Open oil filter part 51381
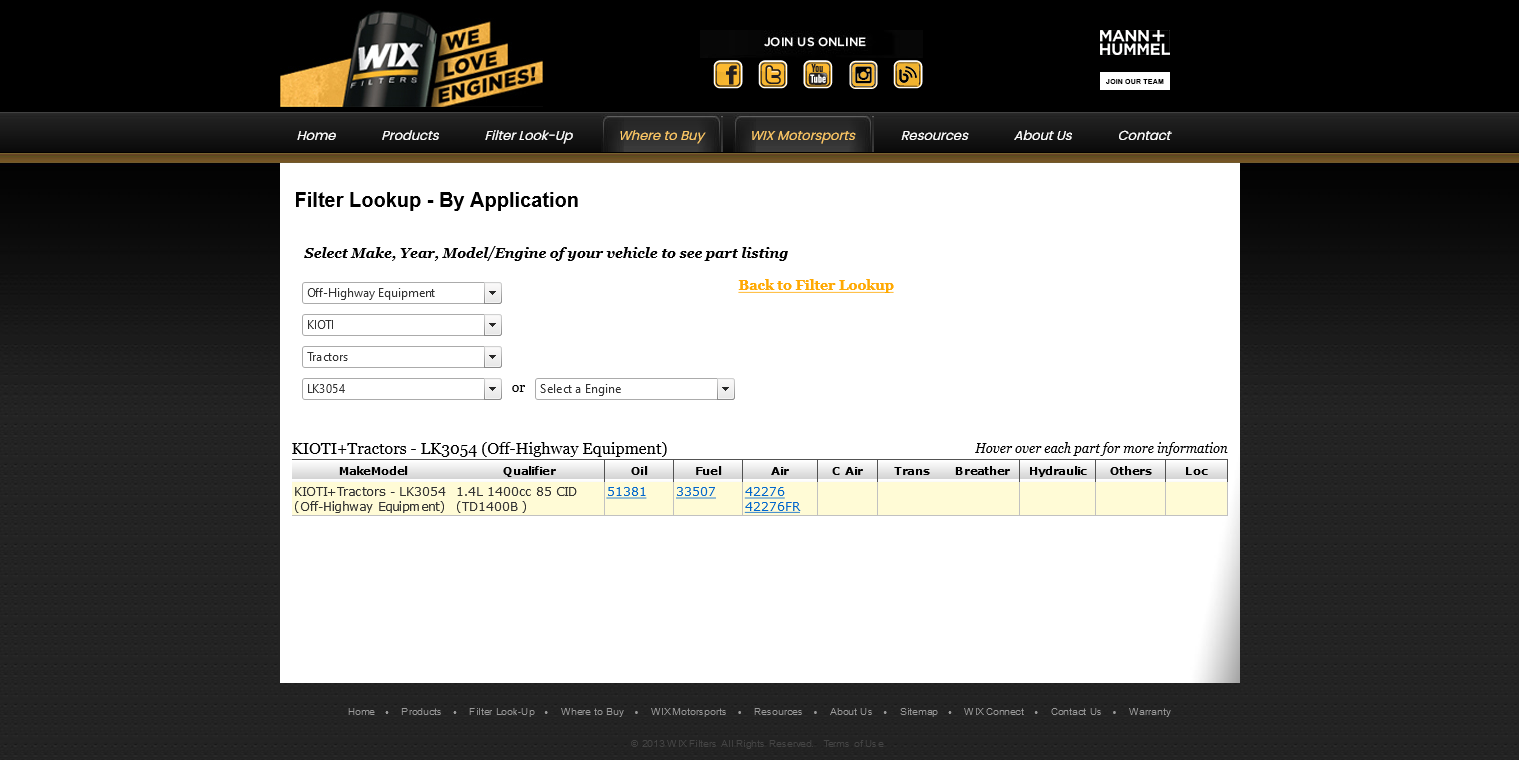1519x760 pixels. (626, 492)
